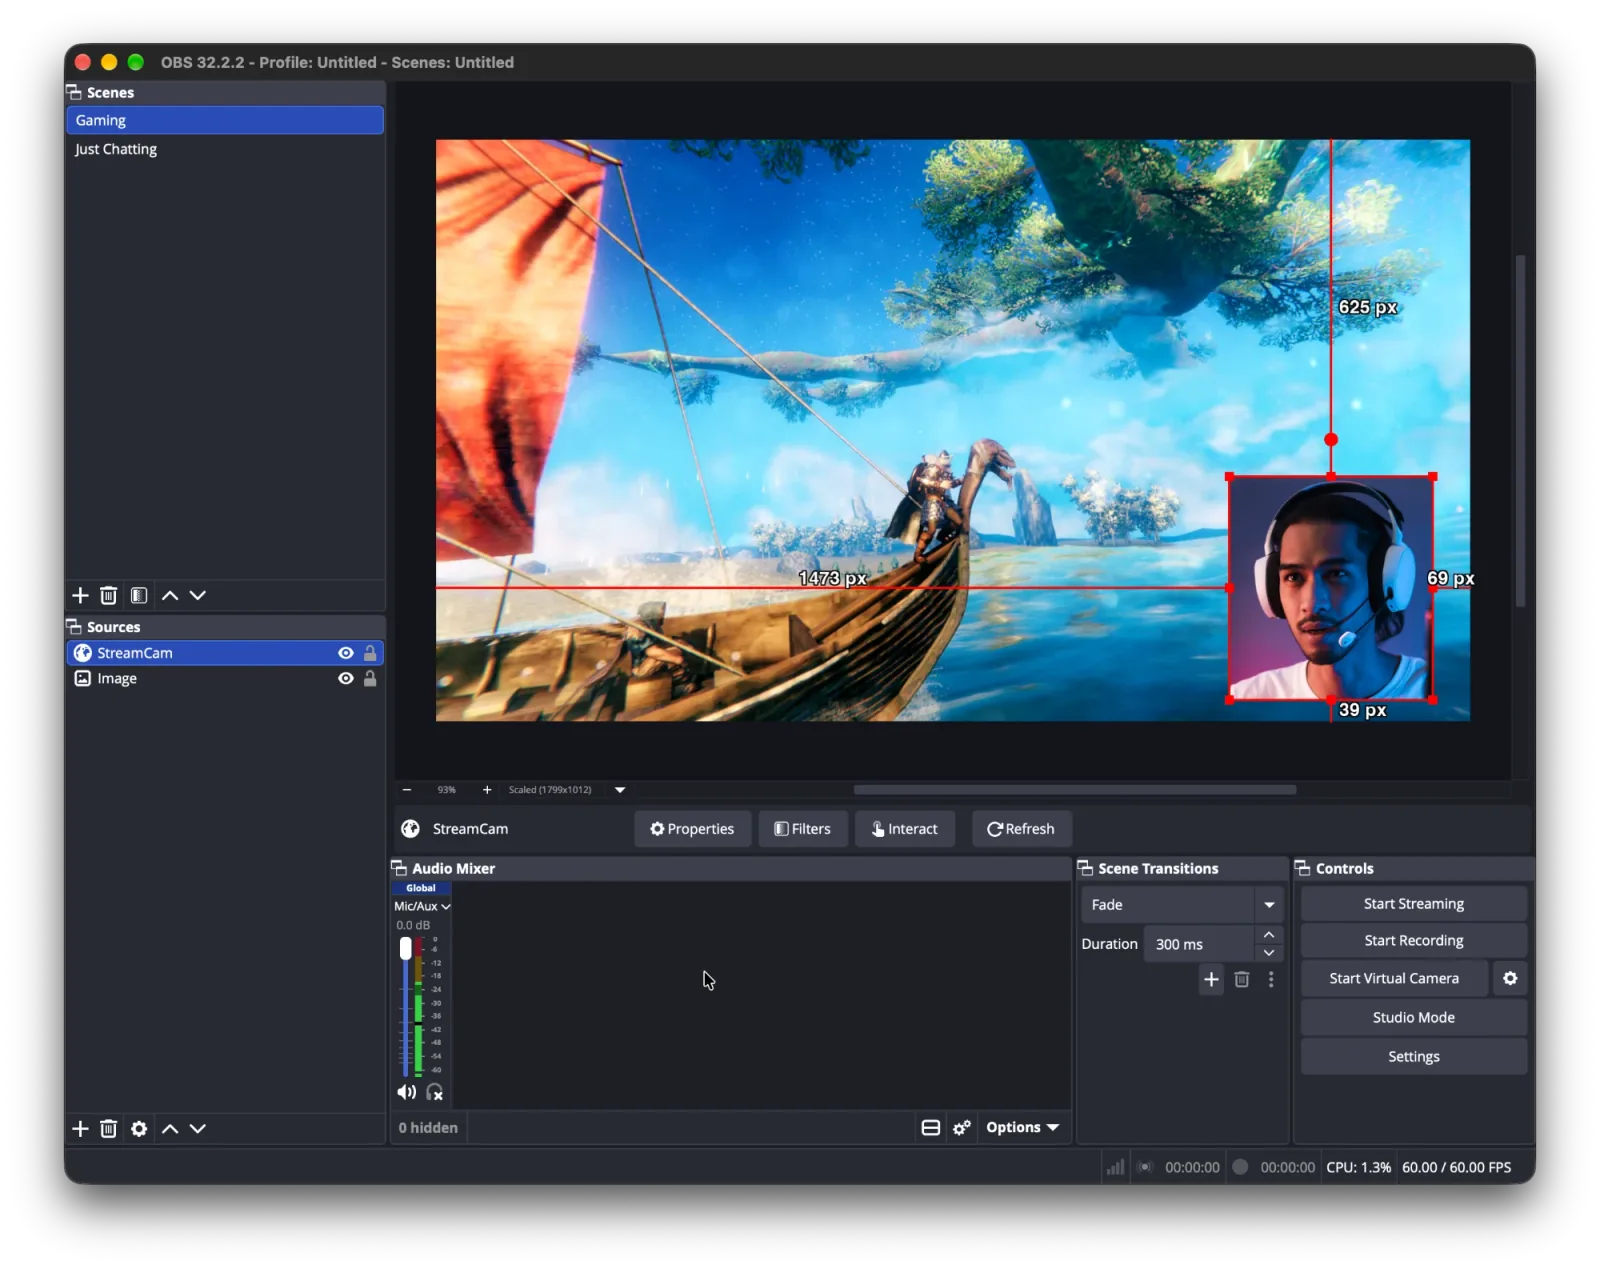Screen dimensions: 1600x1269
Task: Delete configurable transition trash icon
Action: (1242, 979)
